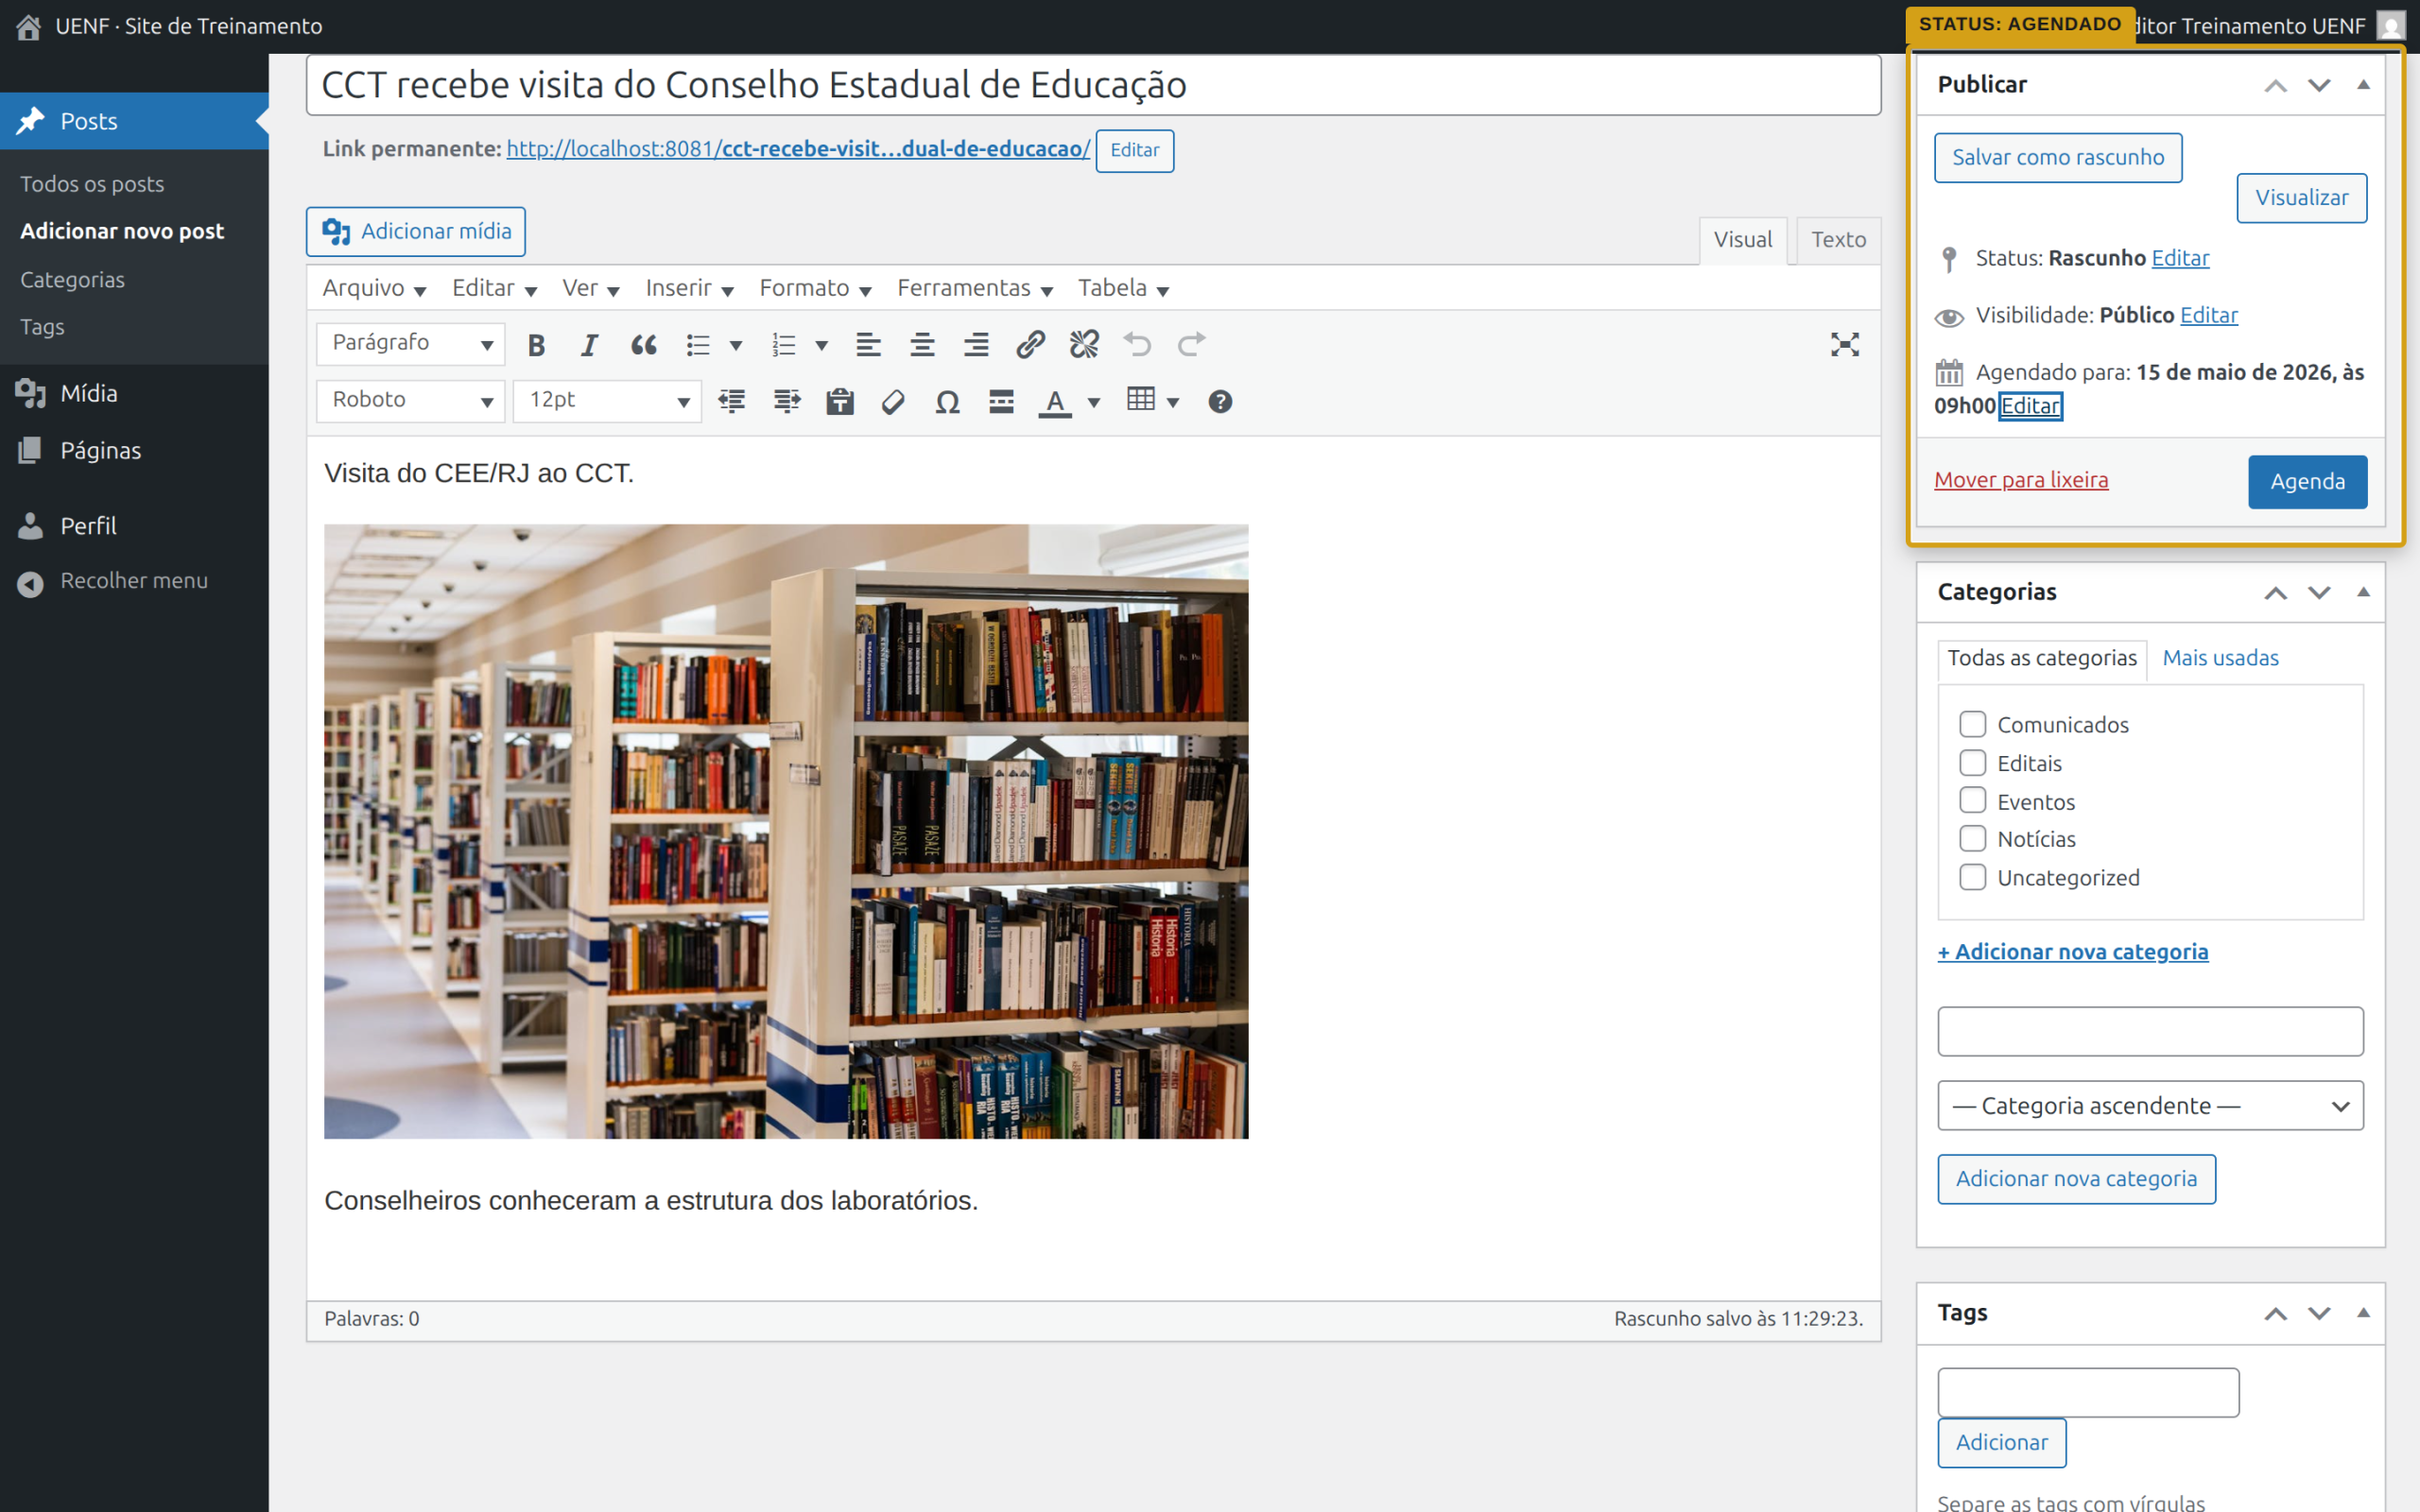2420x1512 pixels.
Task: Enable the Comunicados category checkbox
Action: click(1972, 723)
